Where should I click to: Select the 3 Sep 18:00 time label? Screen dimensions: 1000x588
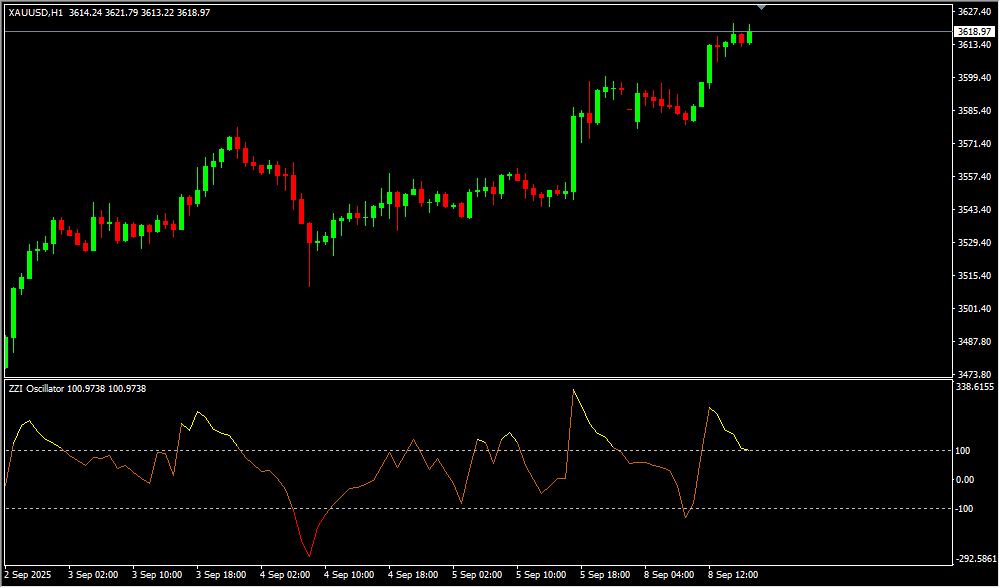[x=220, y=575]
